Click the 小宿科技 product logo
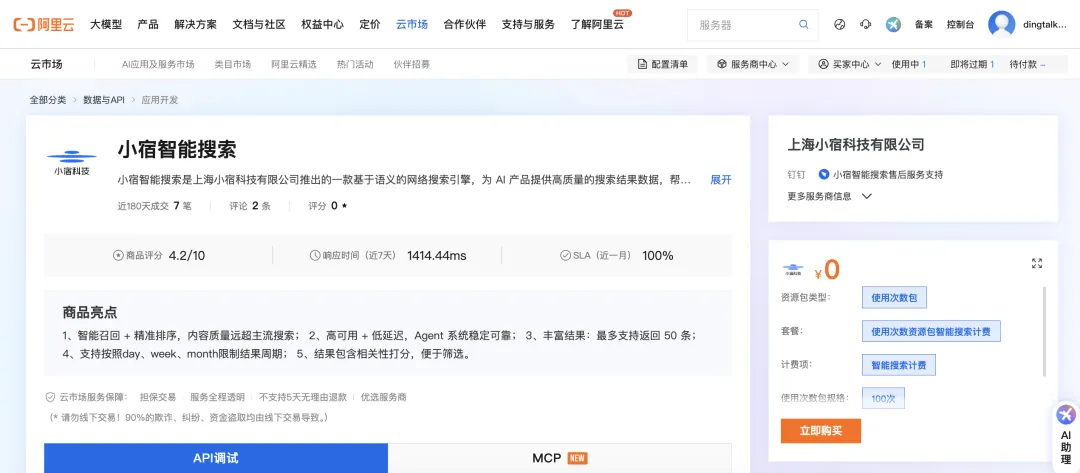1080x473 pixels. pos(72,164)
